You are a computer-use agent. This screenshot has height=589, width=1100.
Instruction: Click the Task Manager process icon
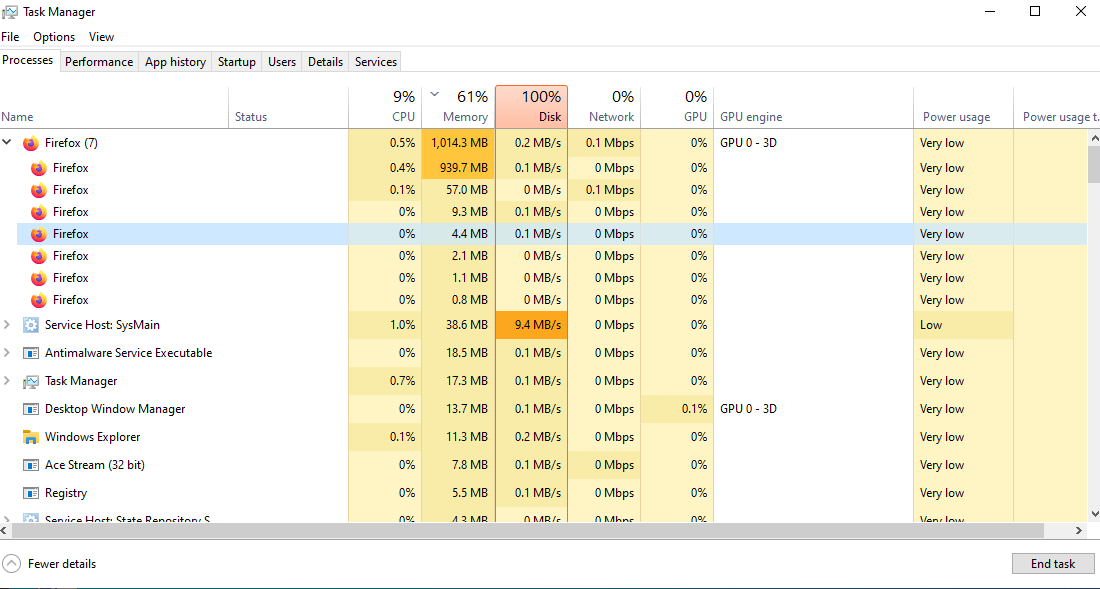tap(30, 381)
